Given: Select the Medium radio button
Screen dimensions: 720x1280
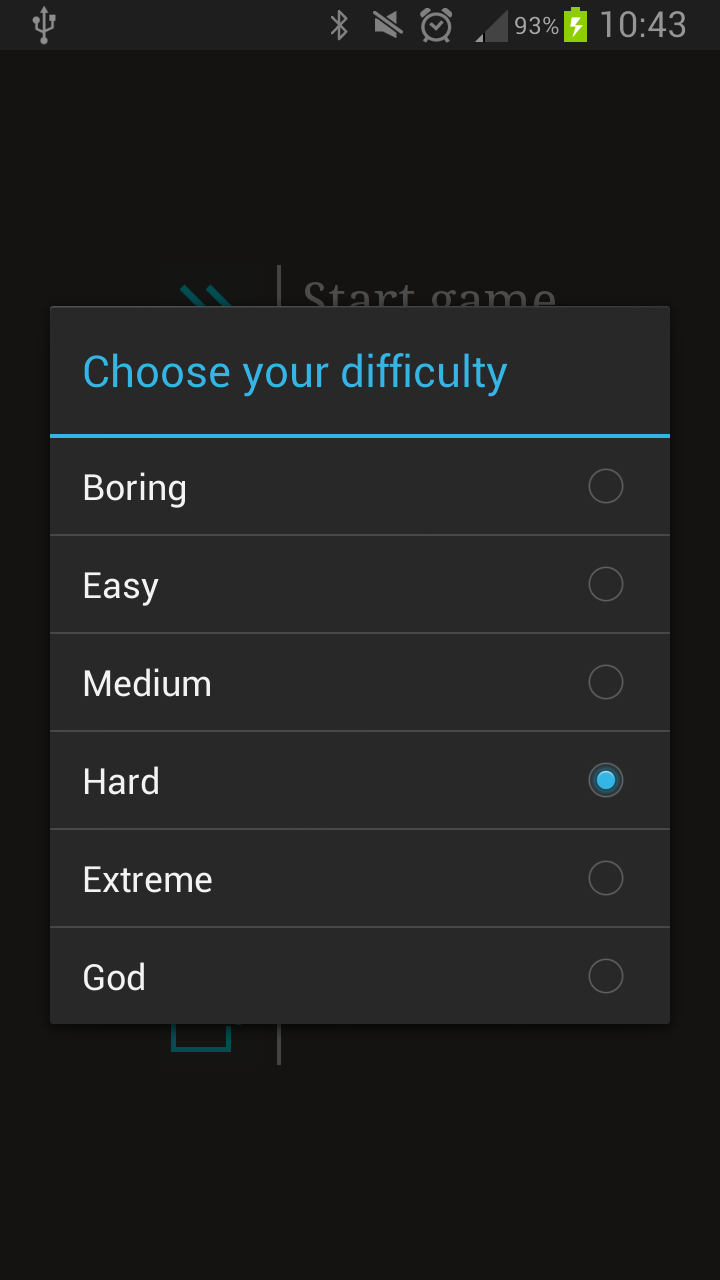Looking at the screenshot, I should (x=606, y=683).
